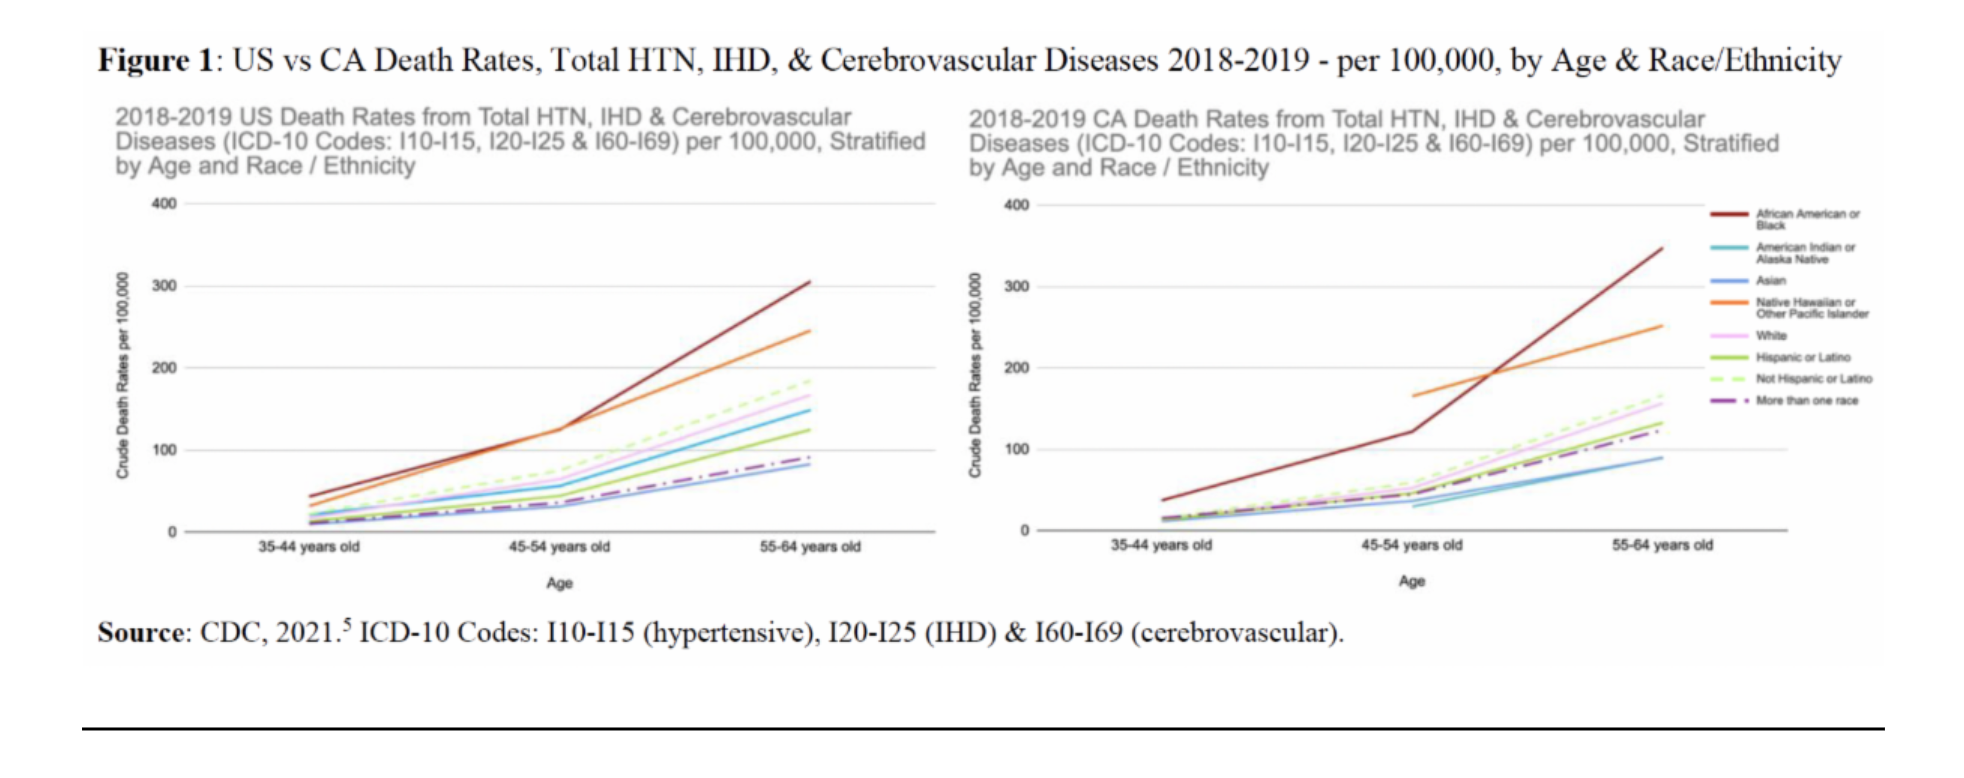Click the "More than one race" legend label
Screen dimensions: 1964x778
tap(1807, 401)
